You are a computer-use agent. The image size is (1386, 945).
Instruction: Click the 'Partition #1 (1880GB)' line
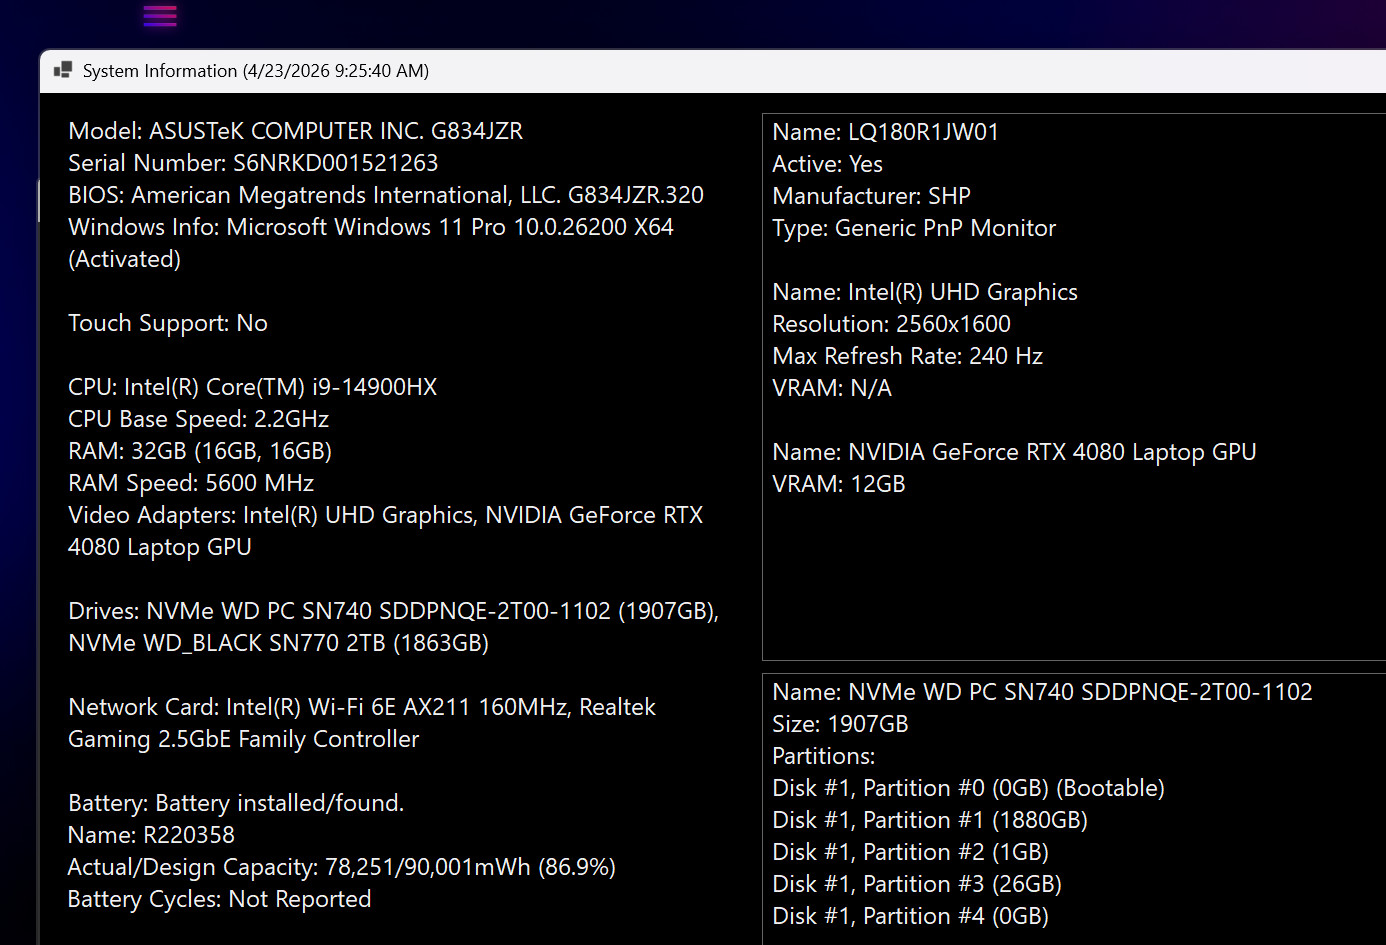pyautogui.click(x=930, y=820)
